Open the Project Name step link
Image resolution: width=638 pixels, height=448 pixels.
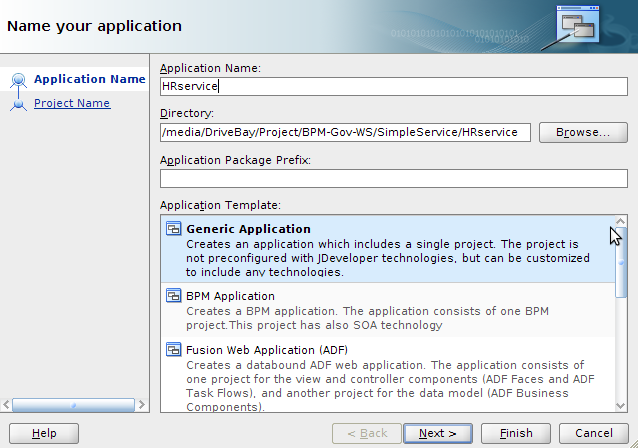[72, 103]
